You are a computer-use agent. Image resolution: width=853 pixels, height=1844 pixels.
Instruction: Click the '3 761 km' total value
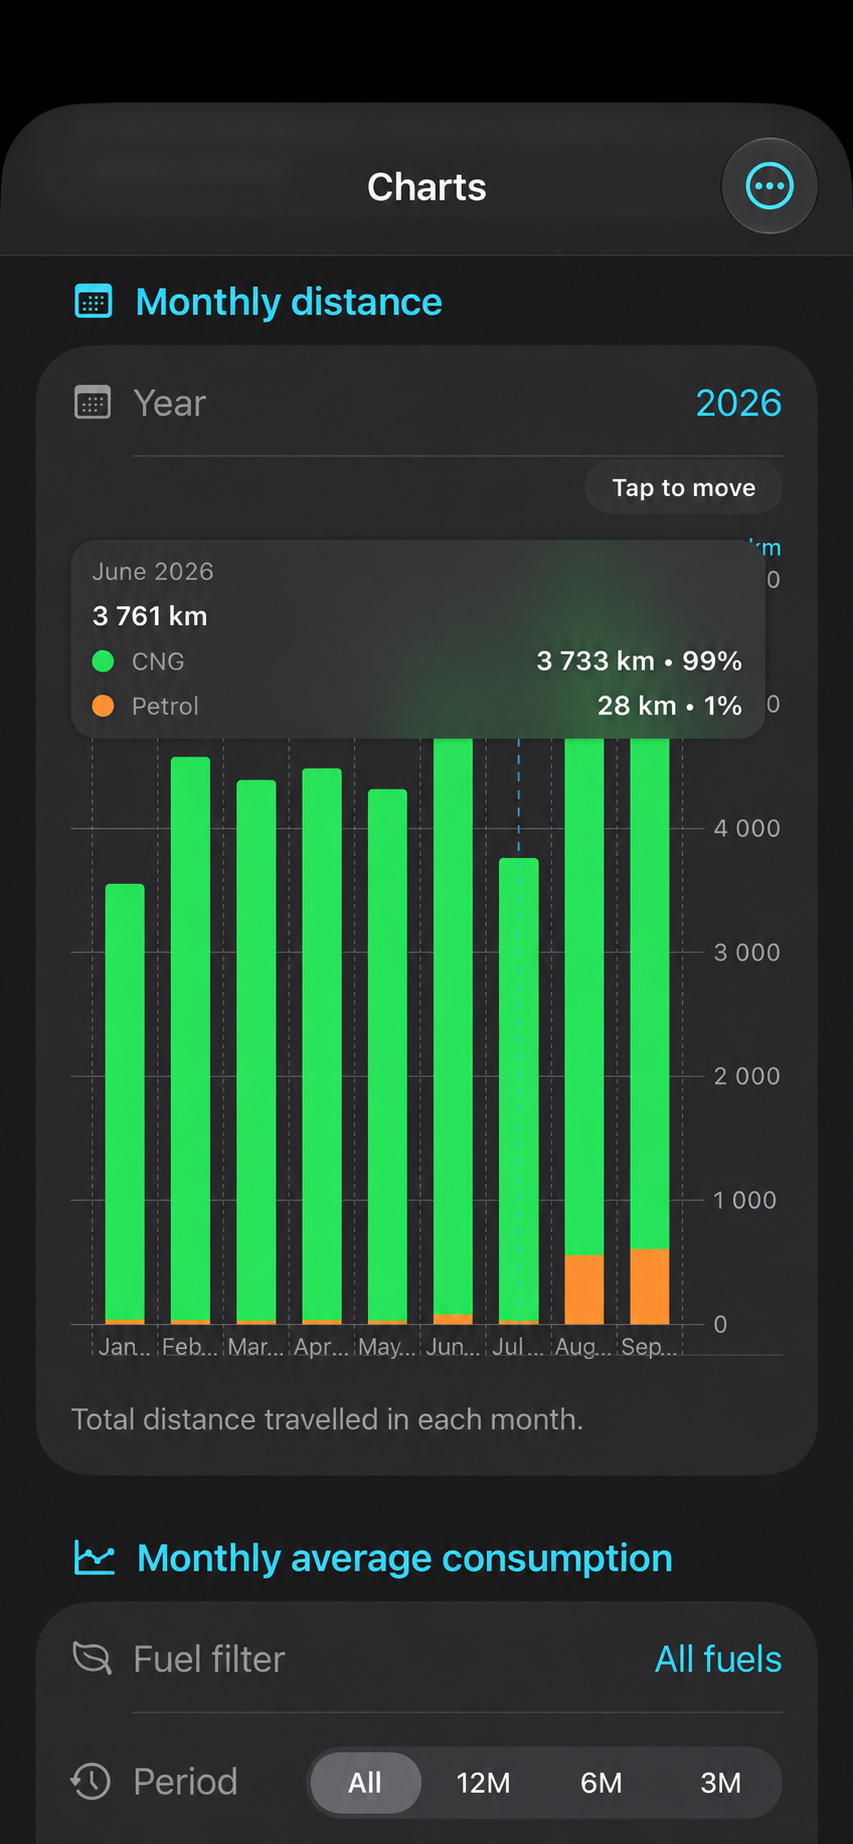pos(150,616)
